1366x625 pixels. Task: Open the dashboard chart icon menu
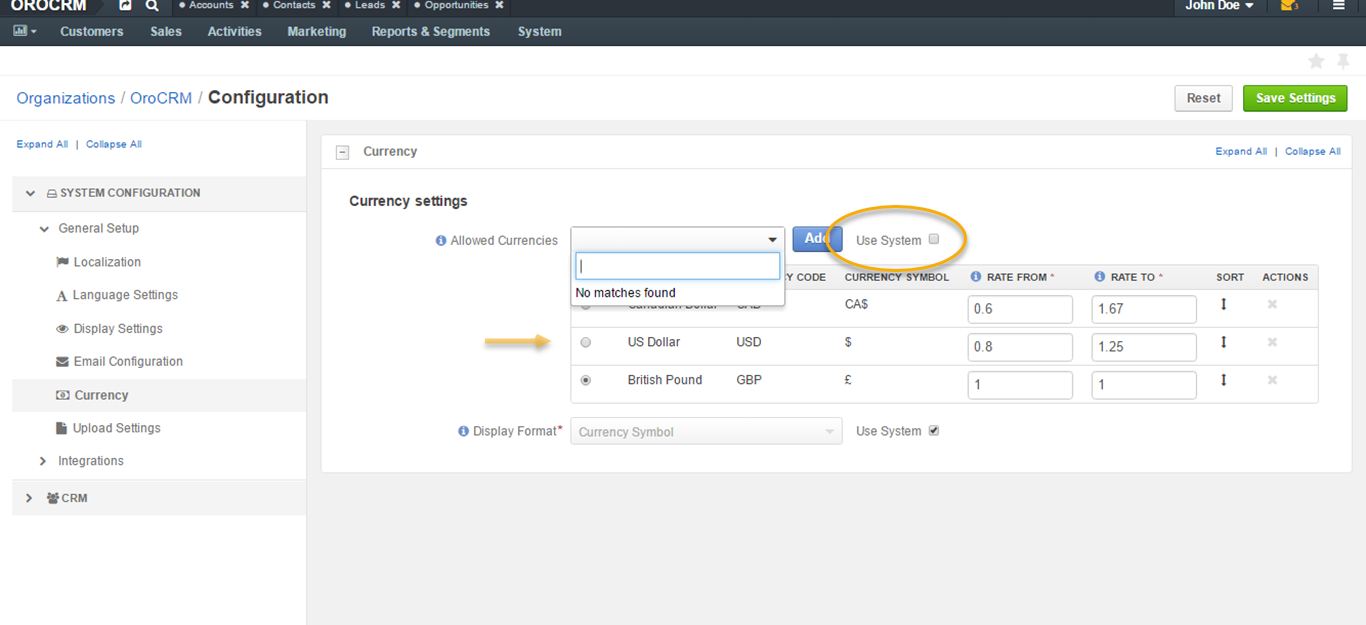point(25,31)
